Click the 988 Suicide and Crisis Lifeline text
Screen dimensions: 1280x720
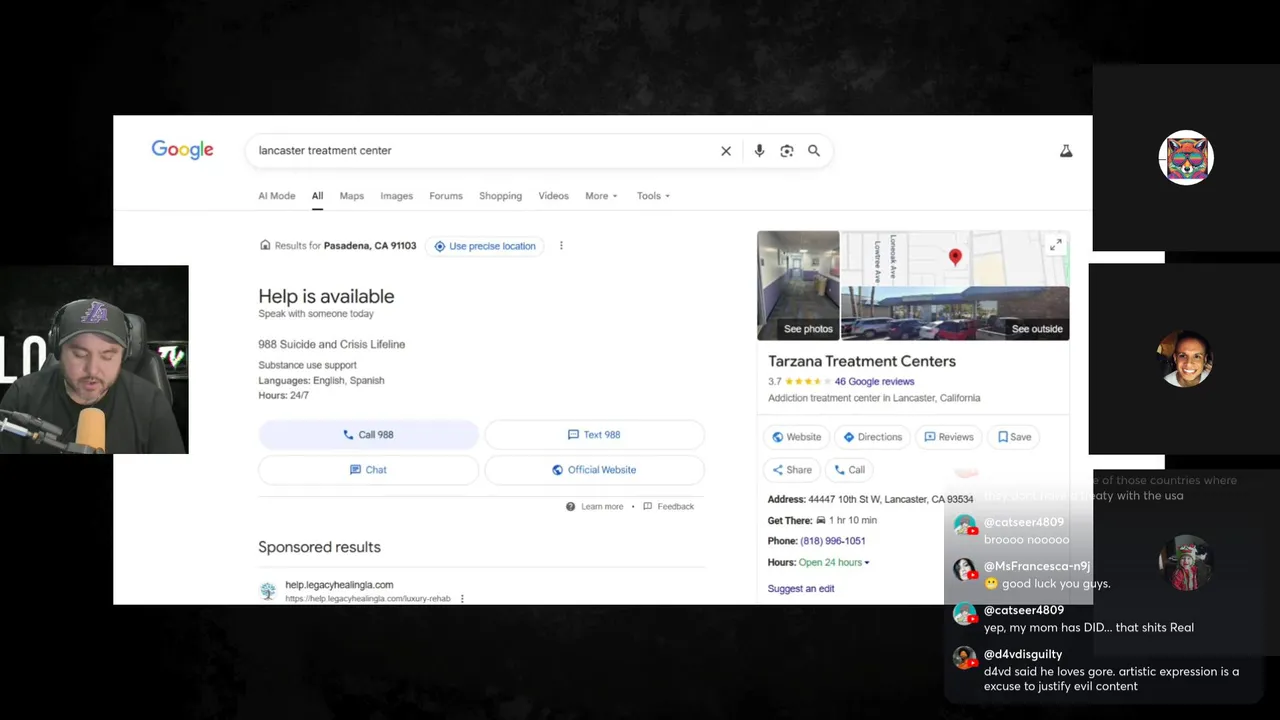click(x=331, y=344)
